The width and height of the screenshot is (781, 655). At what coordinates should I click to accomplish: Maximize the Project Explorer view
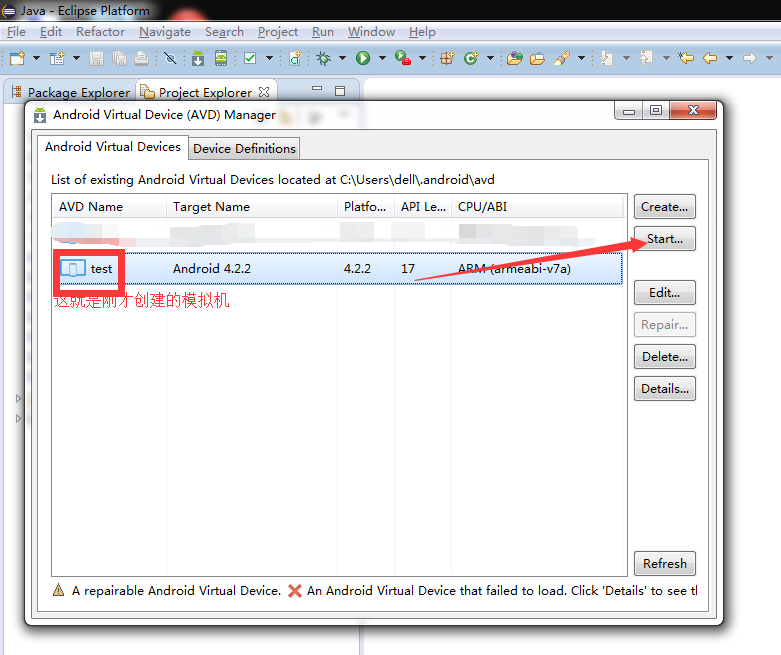[340, 91]
